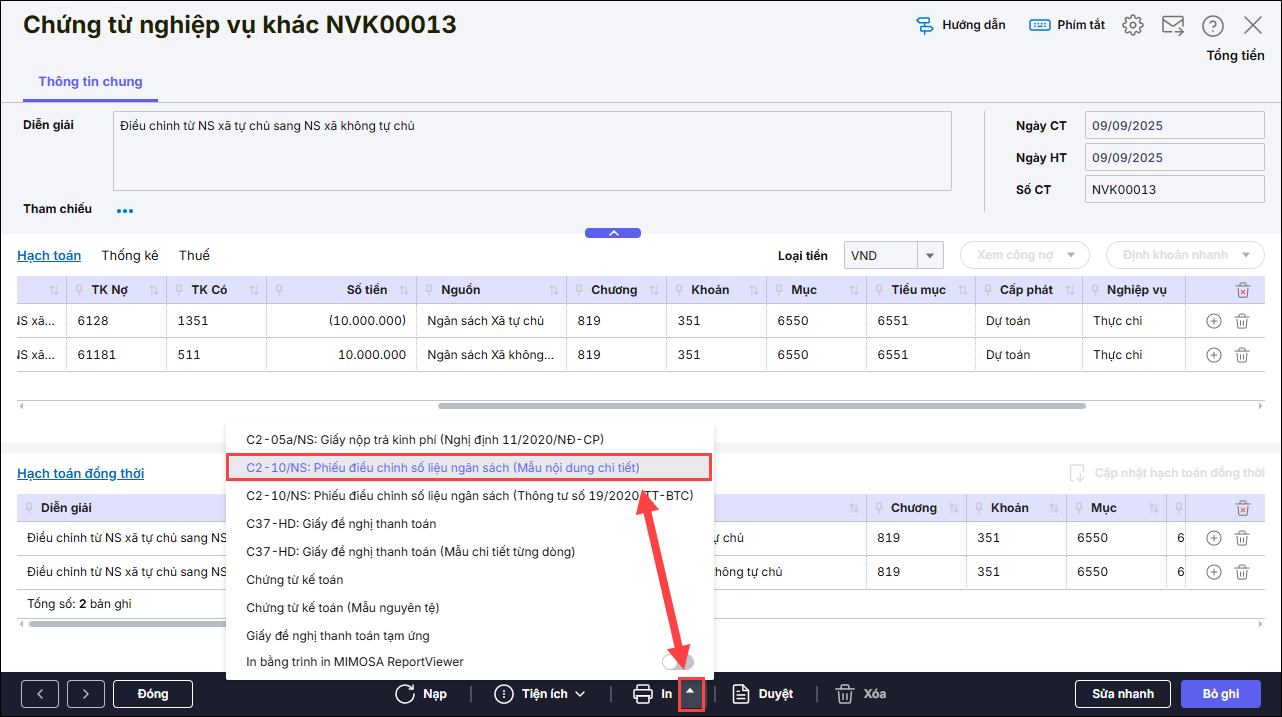The height and width of the screenshot is (717, 1282).
Task: Open the mail feedback icon in header
Action: pyautogui.click(x=1172, y=26)
